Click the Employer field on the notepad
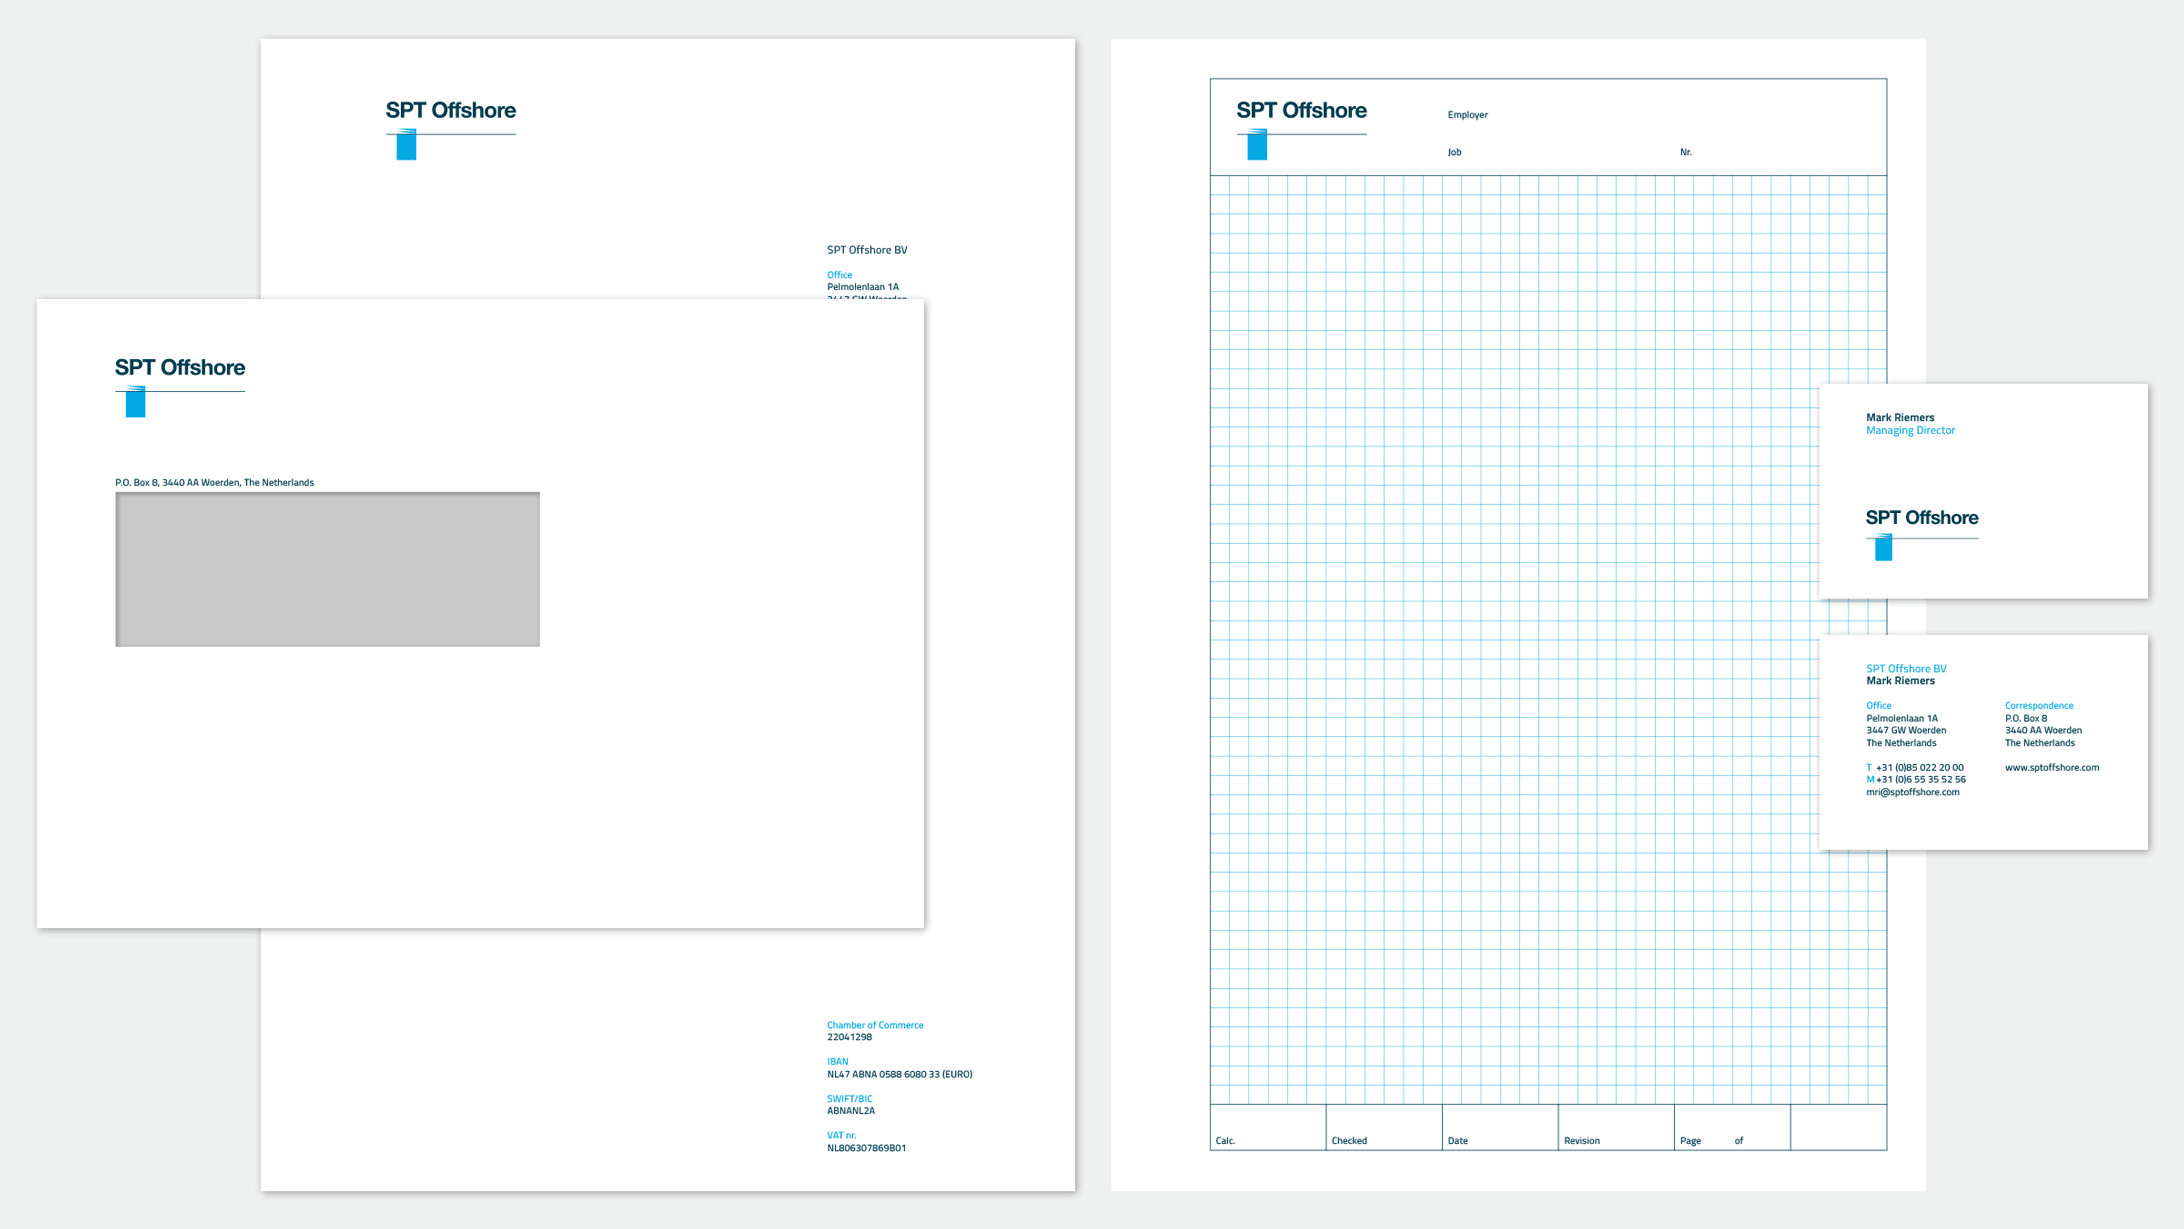Screen dimensions: 2184x1229 (x=1467, y=115)
